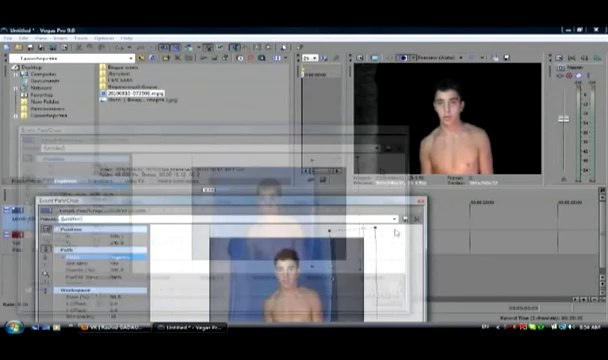Image resolution: width=608 pixels, height=360 pixels.
Task: Select the Zoom magnifier tool in Pan/Crop
Action: tap(46, 274)
